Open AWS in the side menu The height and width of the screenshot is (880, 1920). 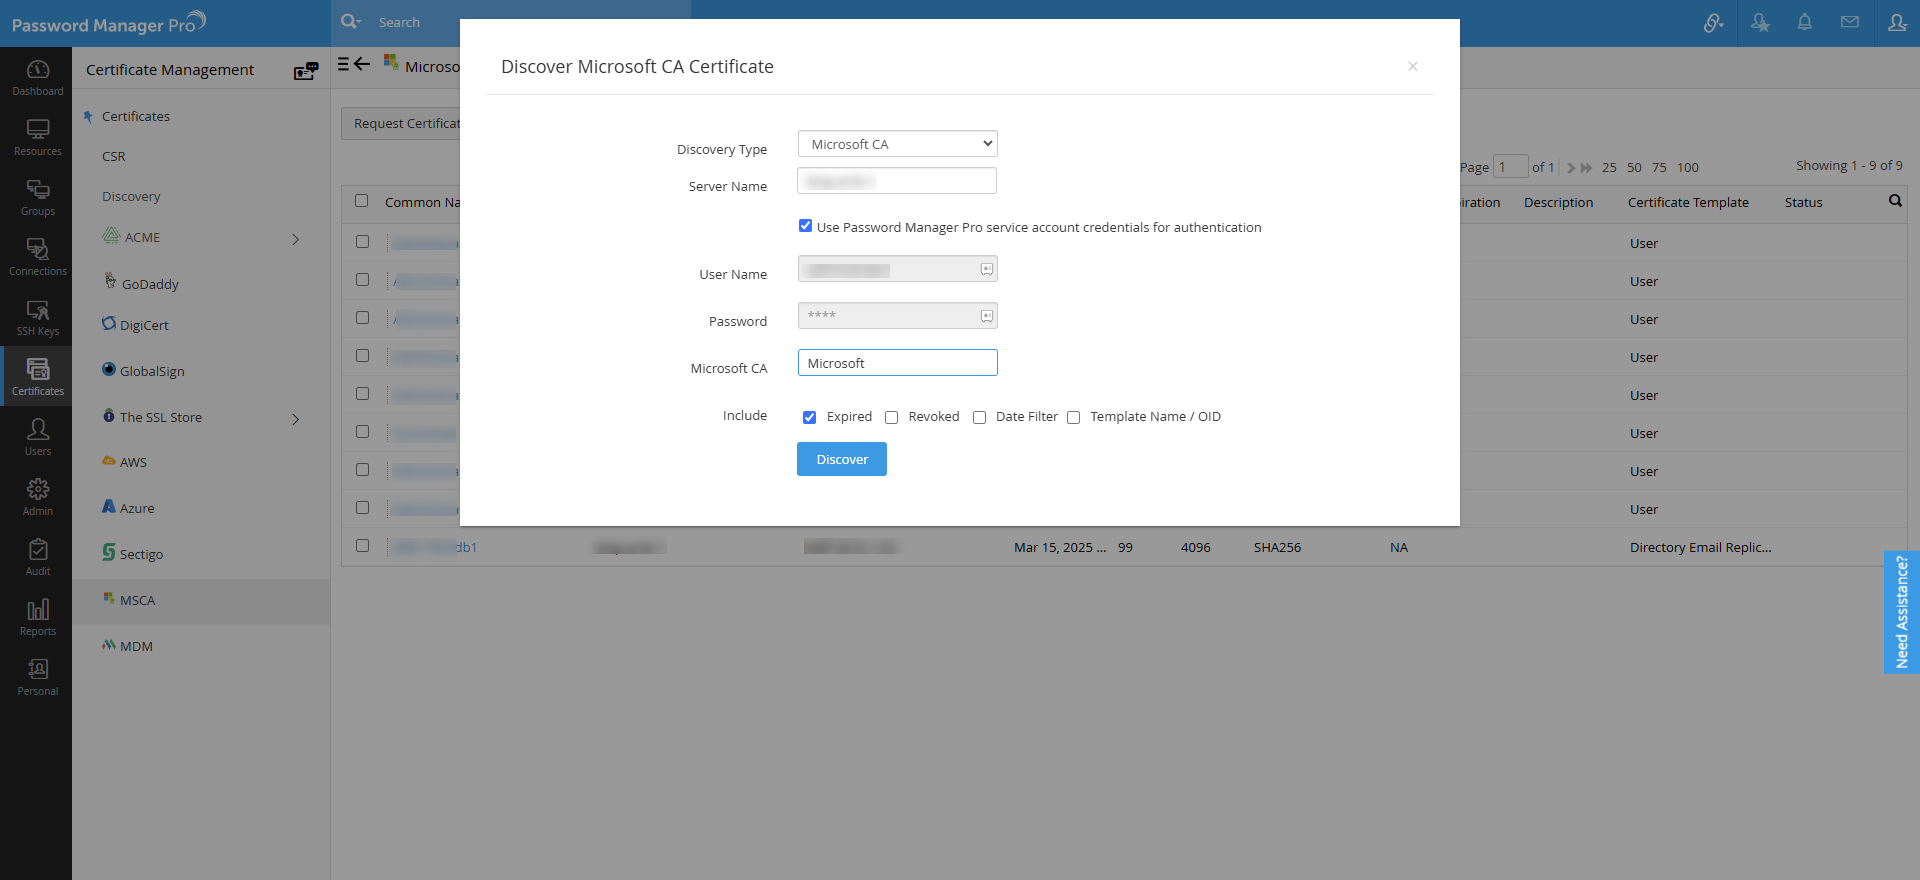tap(133, 462)
